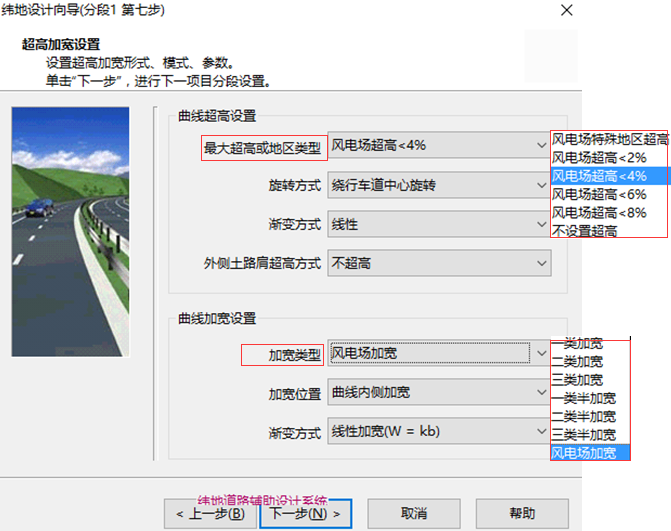The image size is (671, 531).
Task: Open 帮助 for this wizard
Action: [521, 513]
